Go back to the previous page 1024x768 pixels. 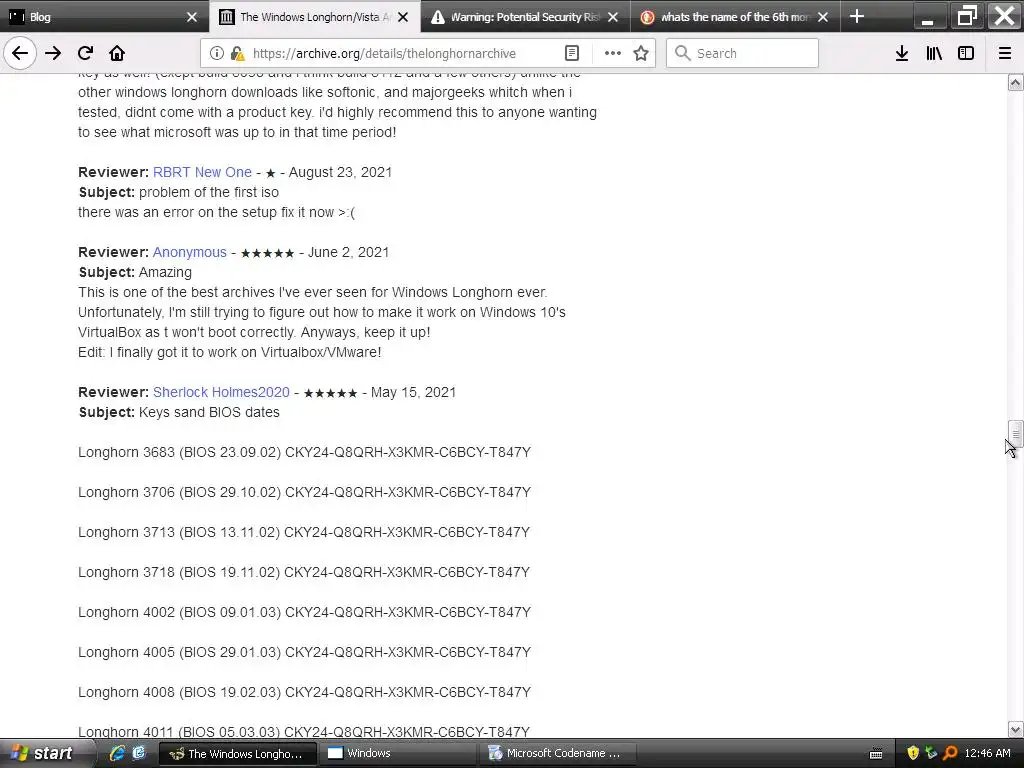[x=20, y=53]
